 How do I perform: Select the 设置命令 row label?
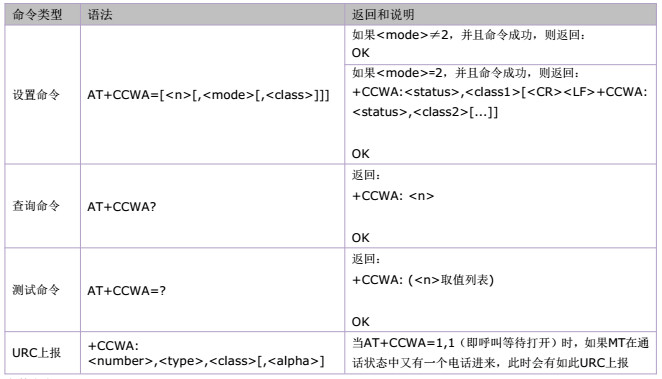click(x=36, y=95)
